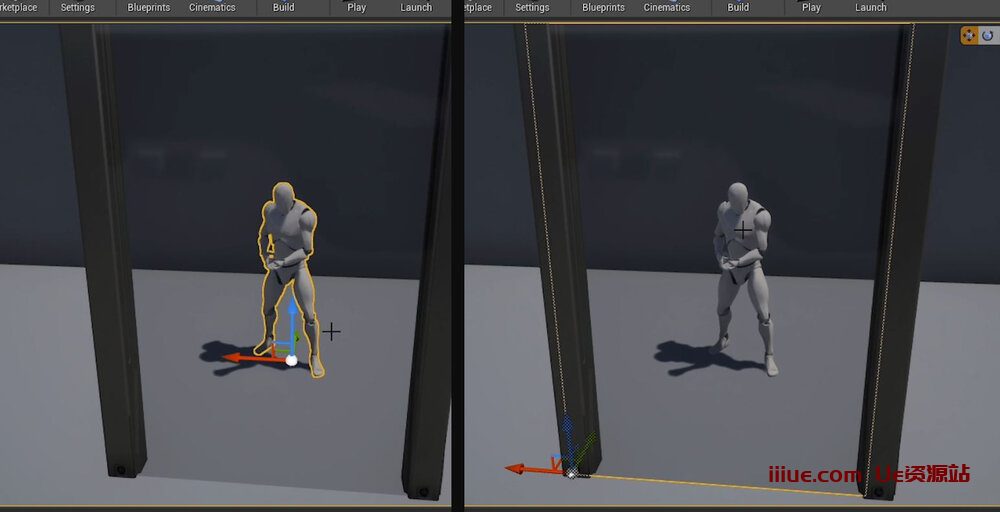1000x512 pixels.
Task: Click Launch in the right editor toolbar
Action: coord(870,7)
